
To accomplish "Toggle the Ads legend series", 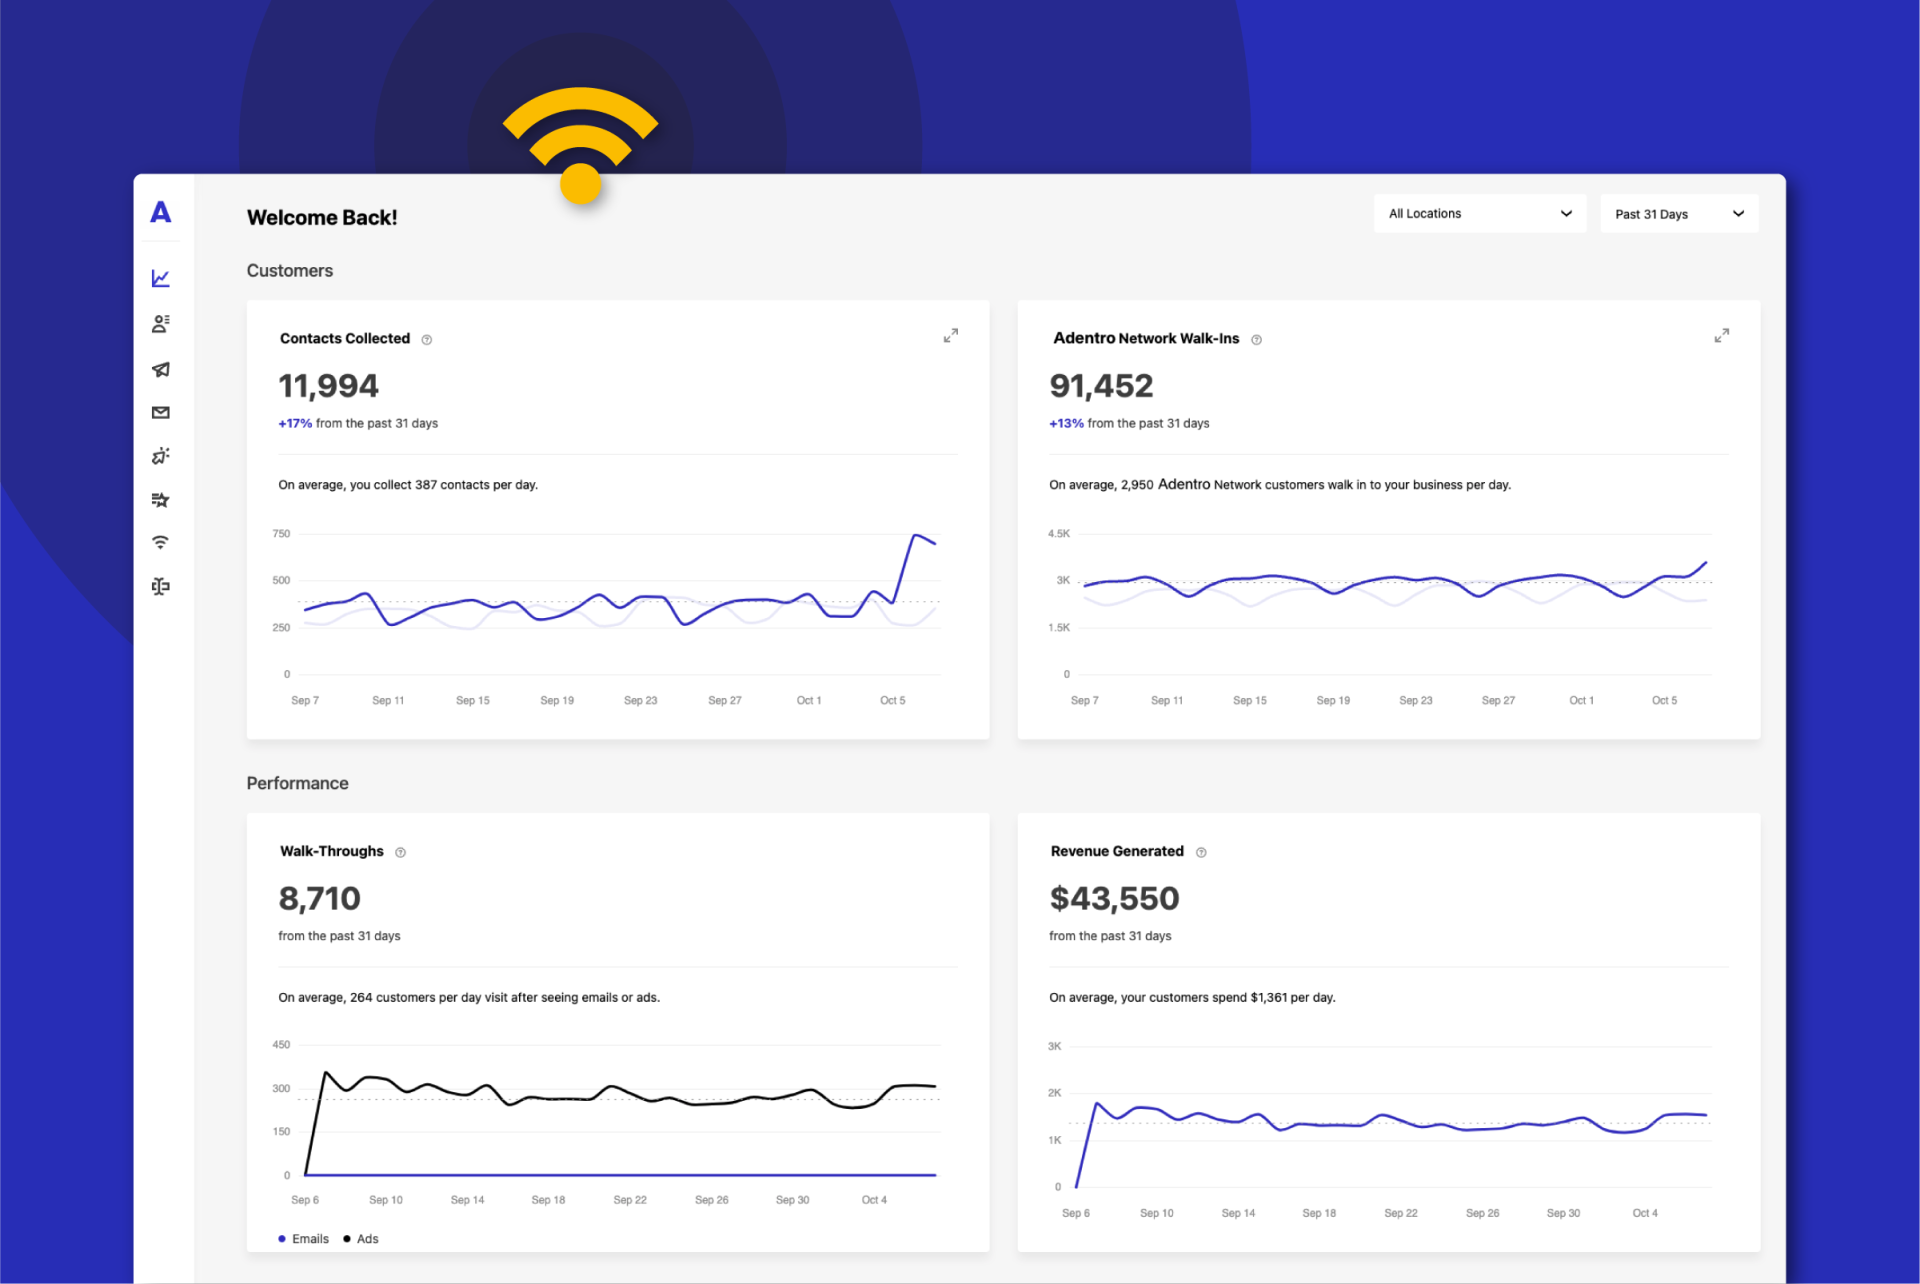I will coord(361,1238).
